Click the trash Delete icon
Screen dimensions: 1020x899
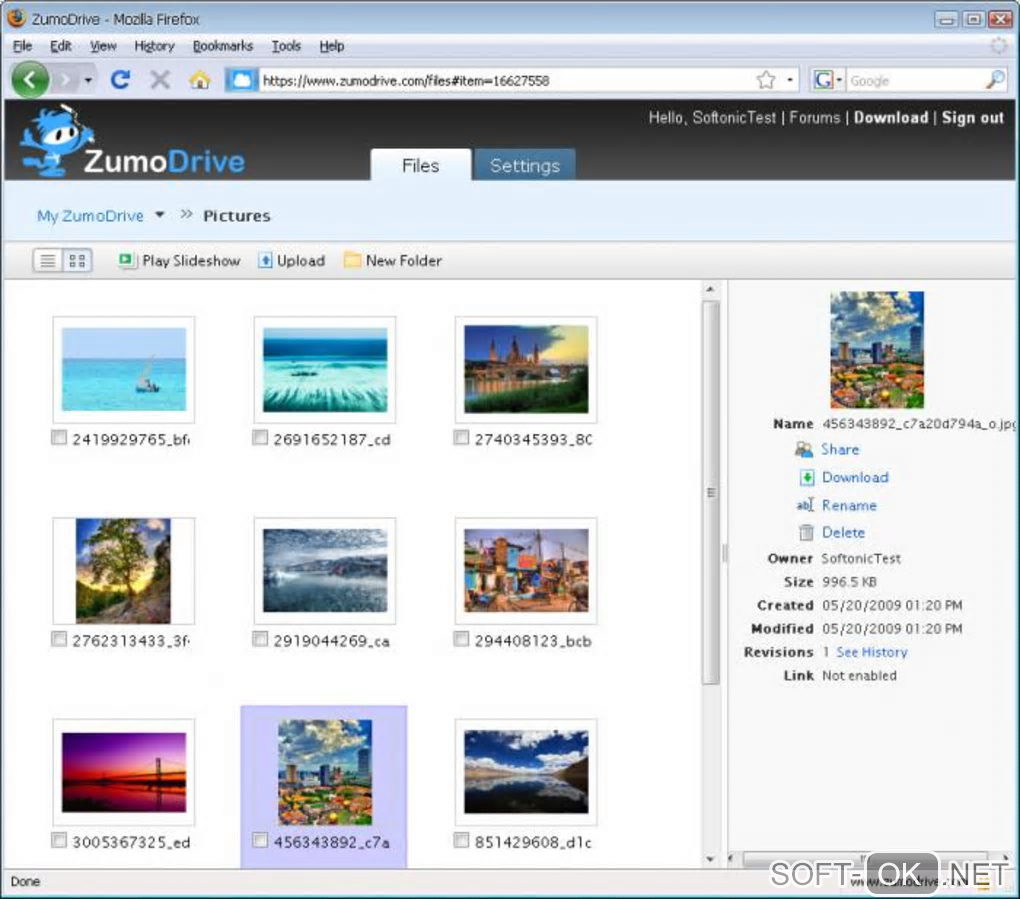click(806, 532)
